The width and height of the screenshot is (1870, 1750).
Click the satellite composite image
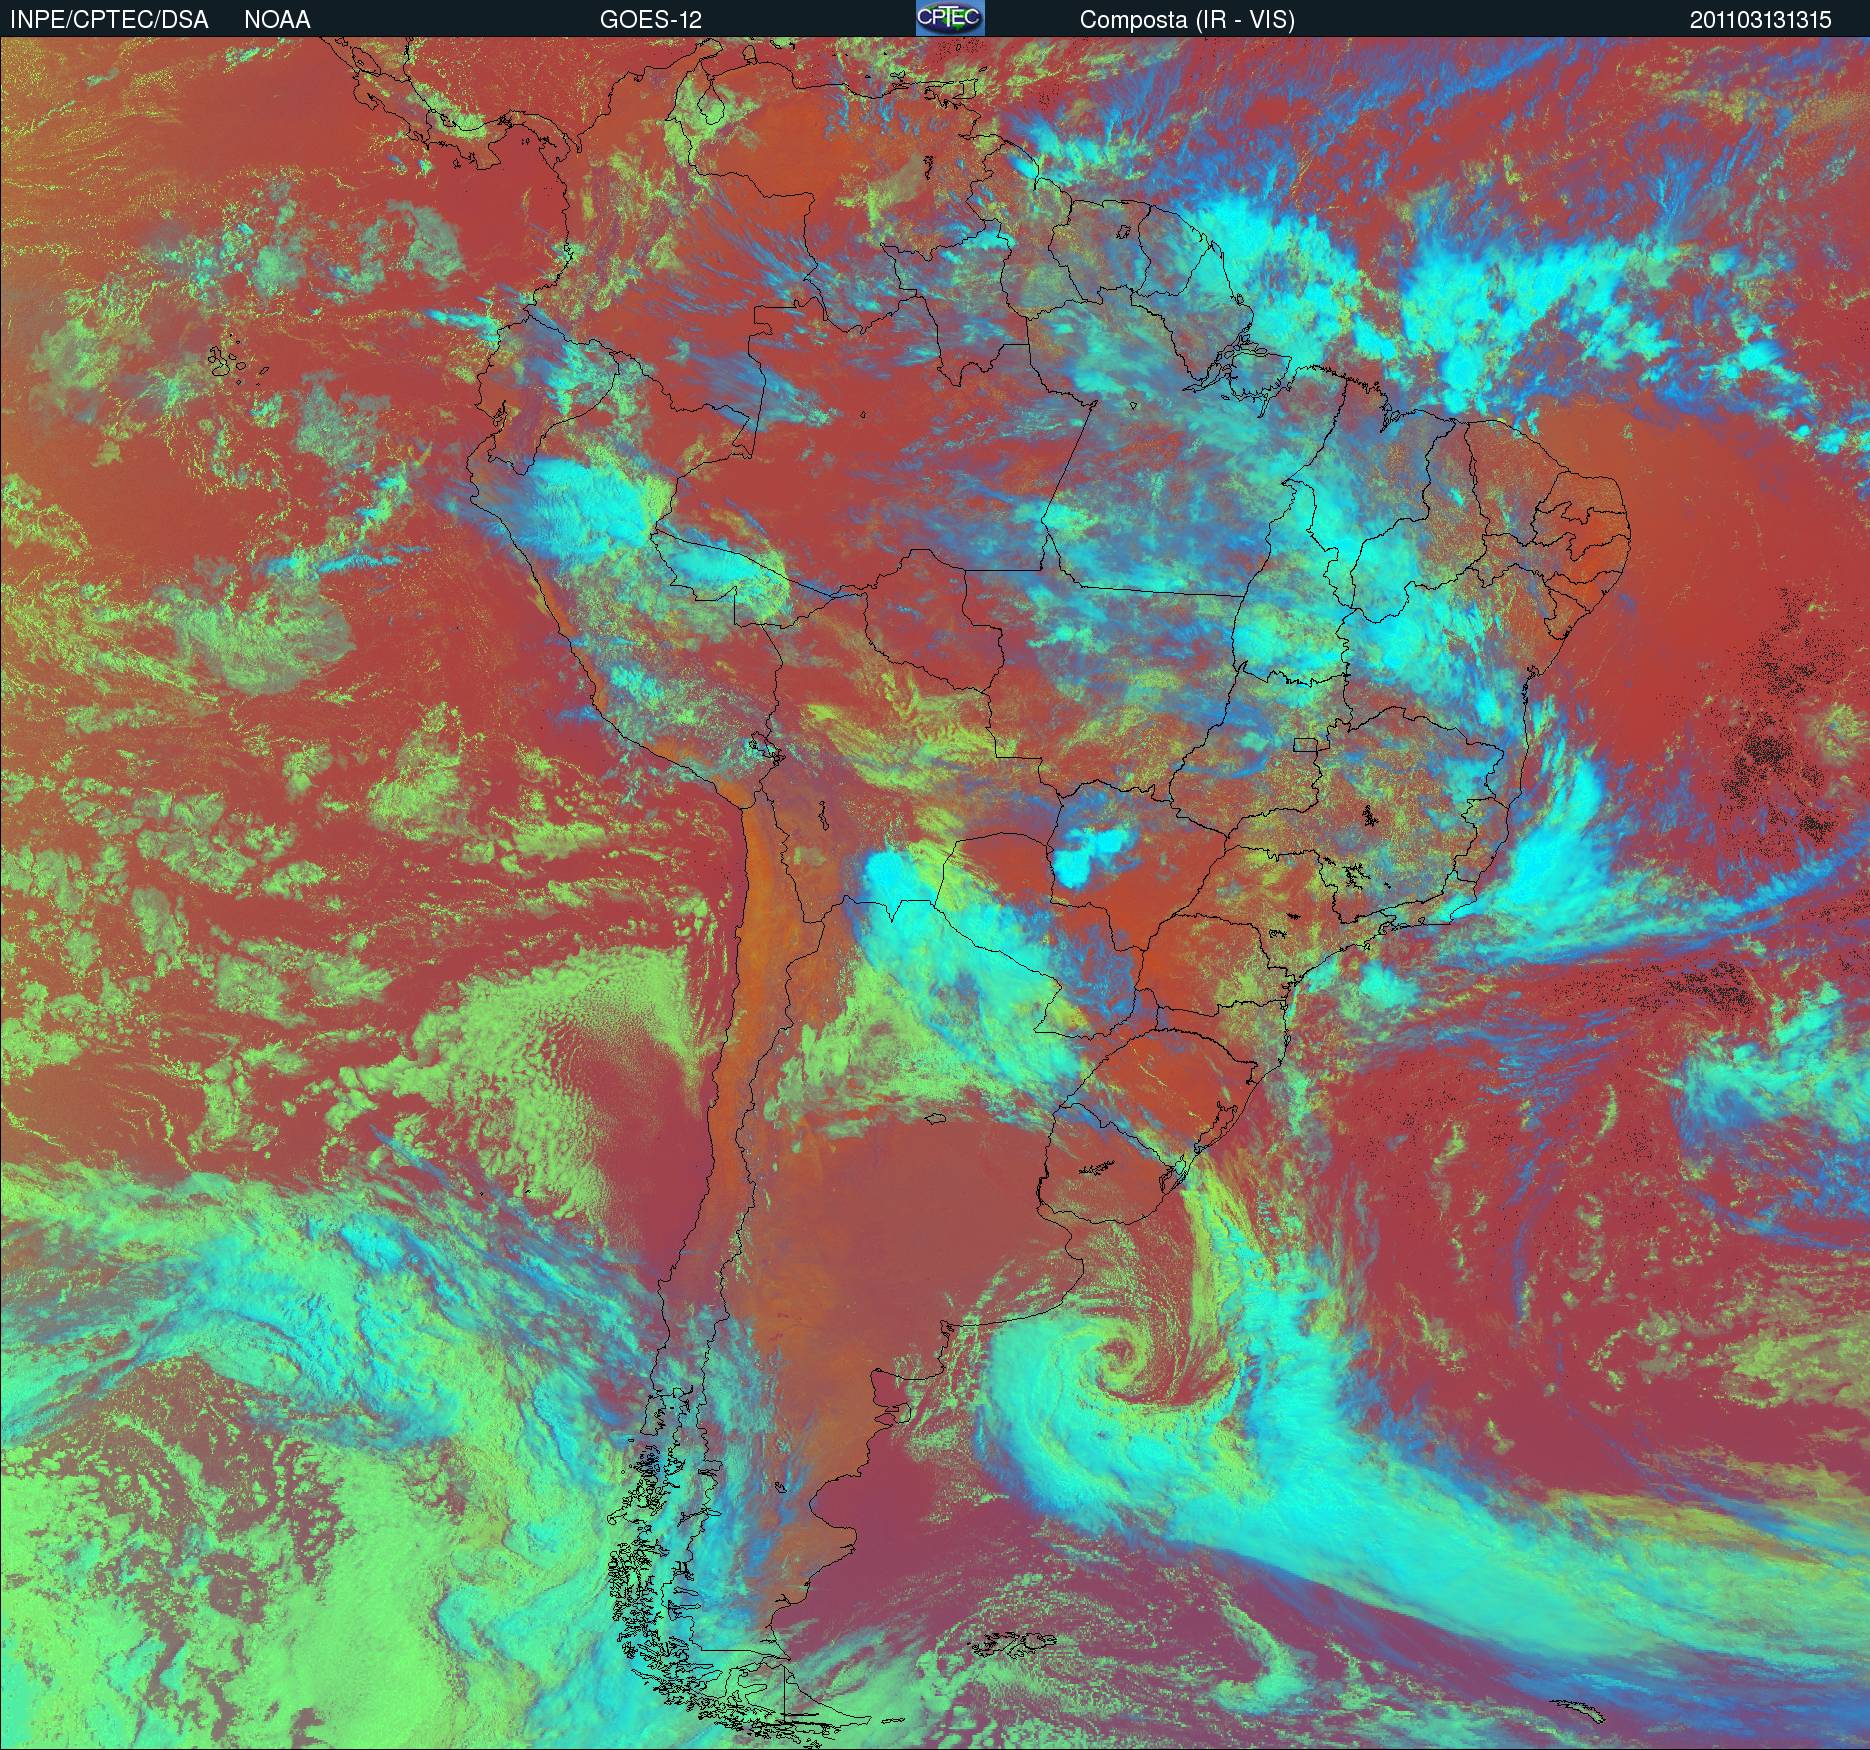(x=935, y=893)
